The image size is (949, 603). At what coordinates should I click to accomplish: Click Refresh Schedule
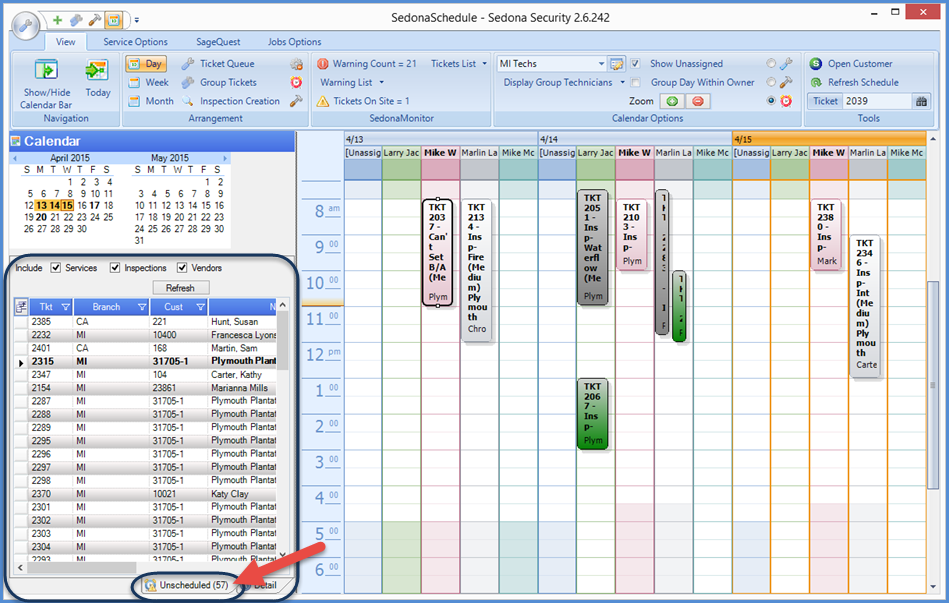pyautogui.click(x=855, y=82)
